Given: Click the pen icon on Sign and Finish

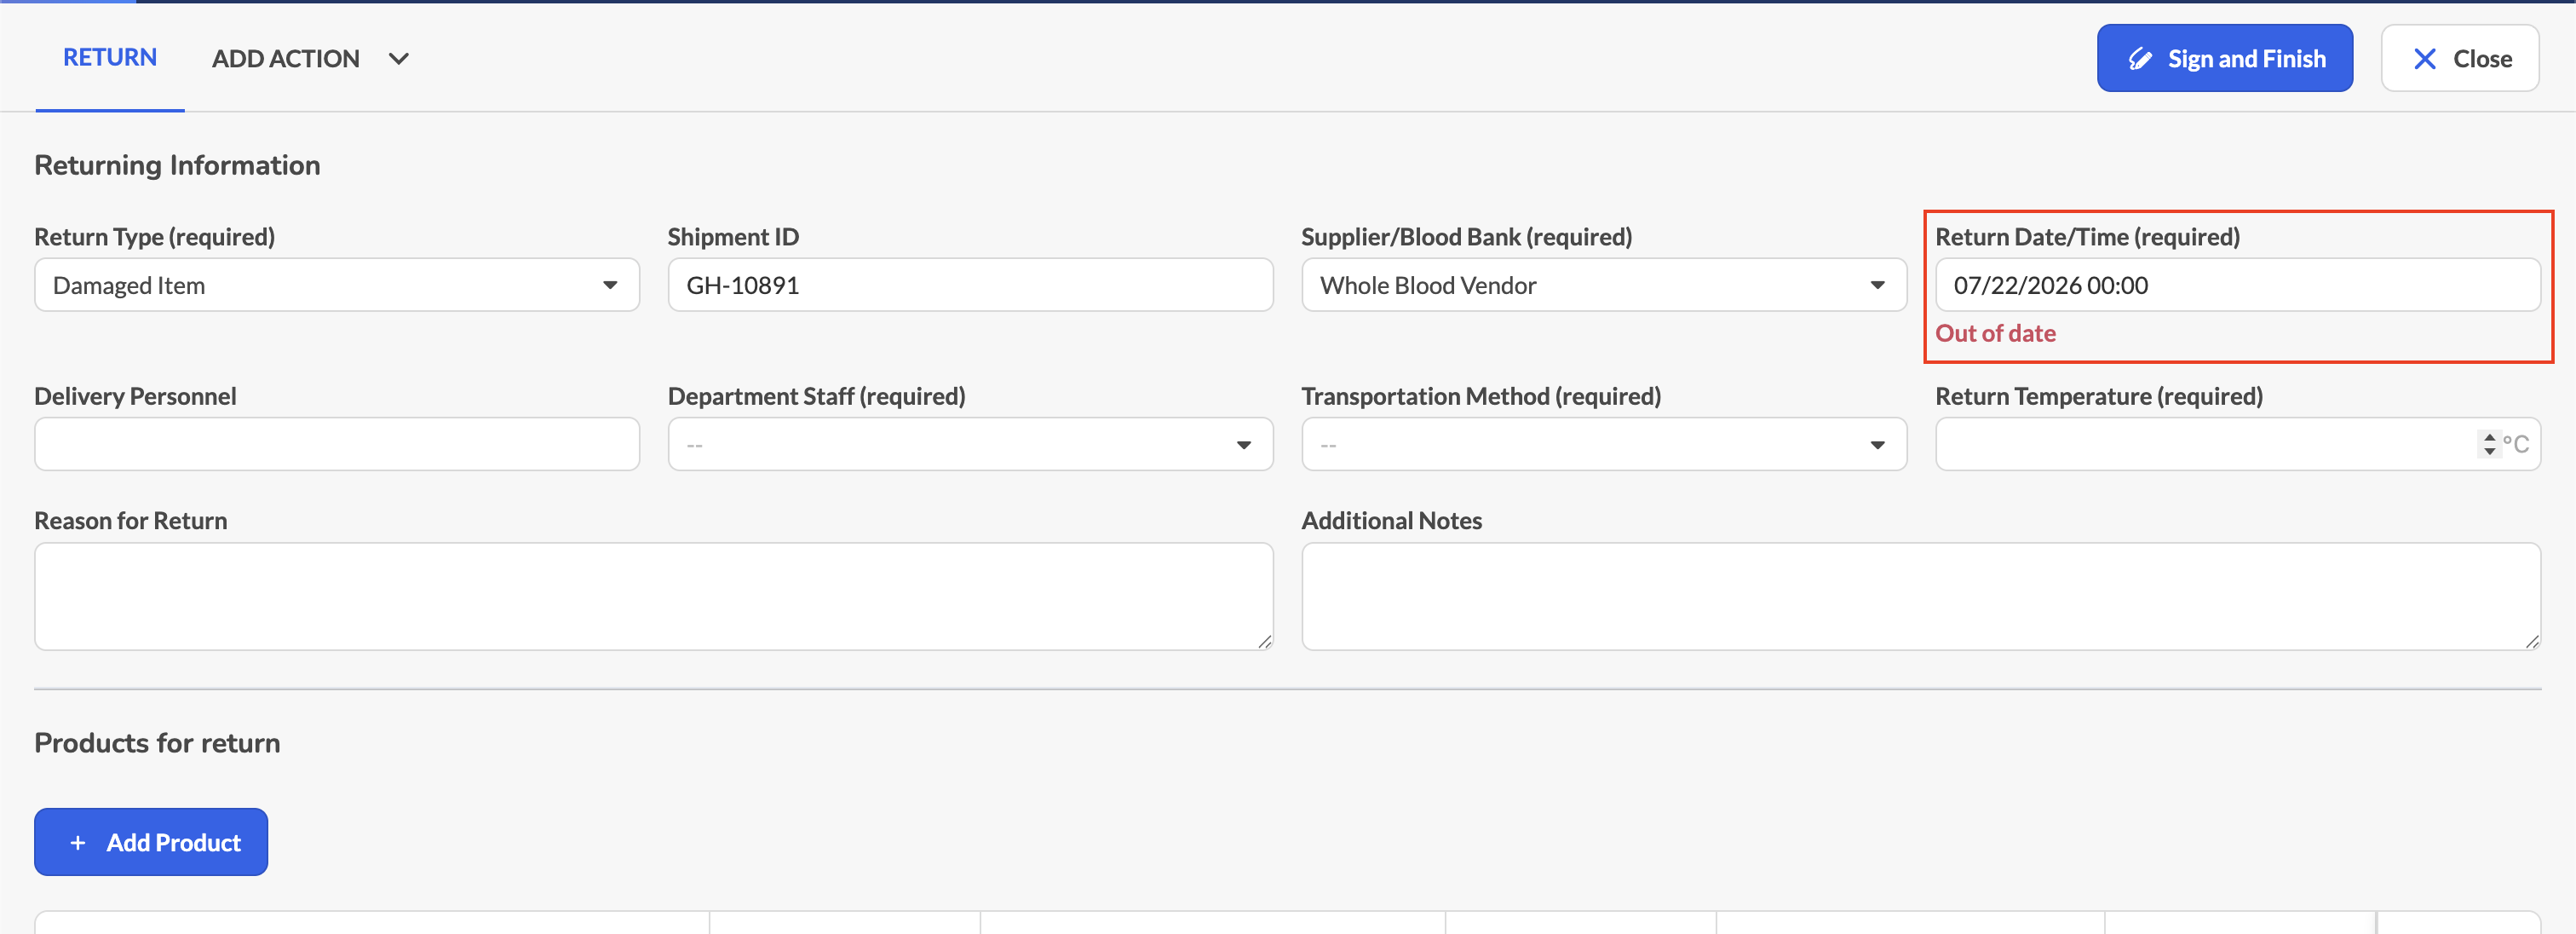Looking at the screenshot, I should click(2139, 59).
